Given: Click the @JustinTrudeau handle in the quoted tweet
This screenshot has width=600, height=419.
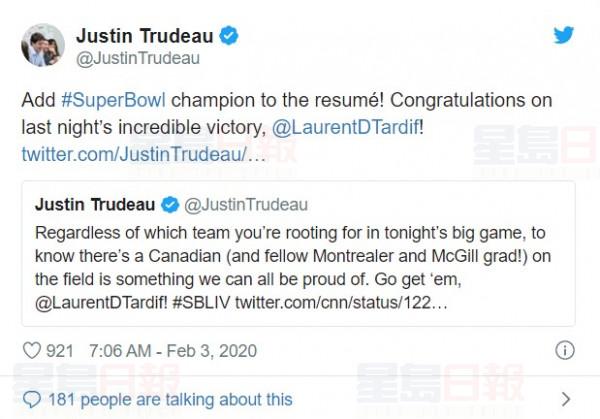Looking at the screenshot, I should click(x=239, y=205).
